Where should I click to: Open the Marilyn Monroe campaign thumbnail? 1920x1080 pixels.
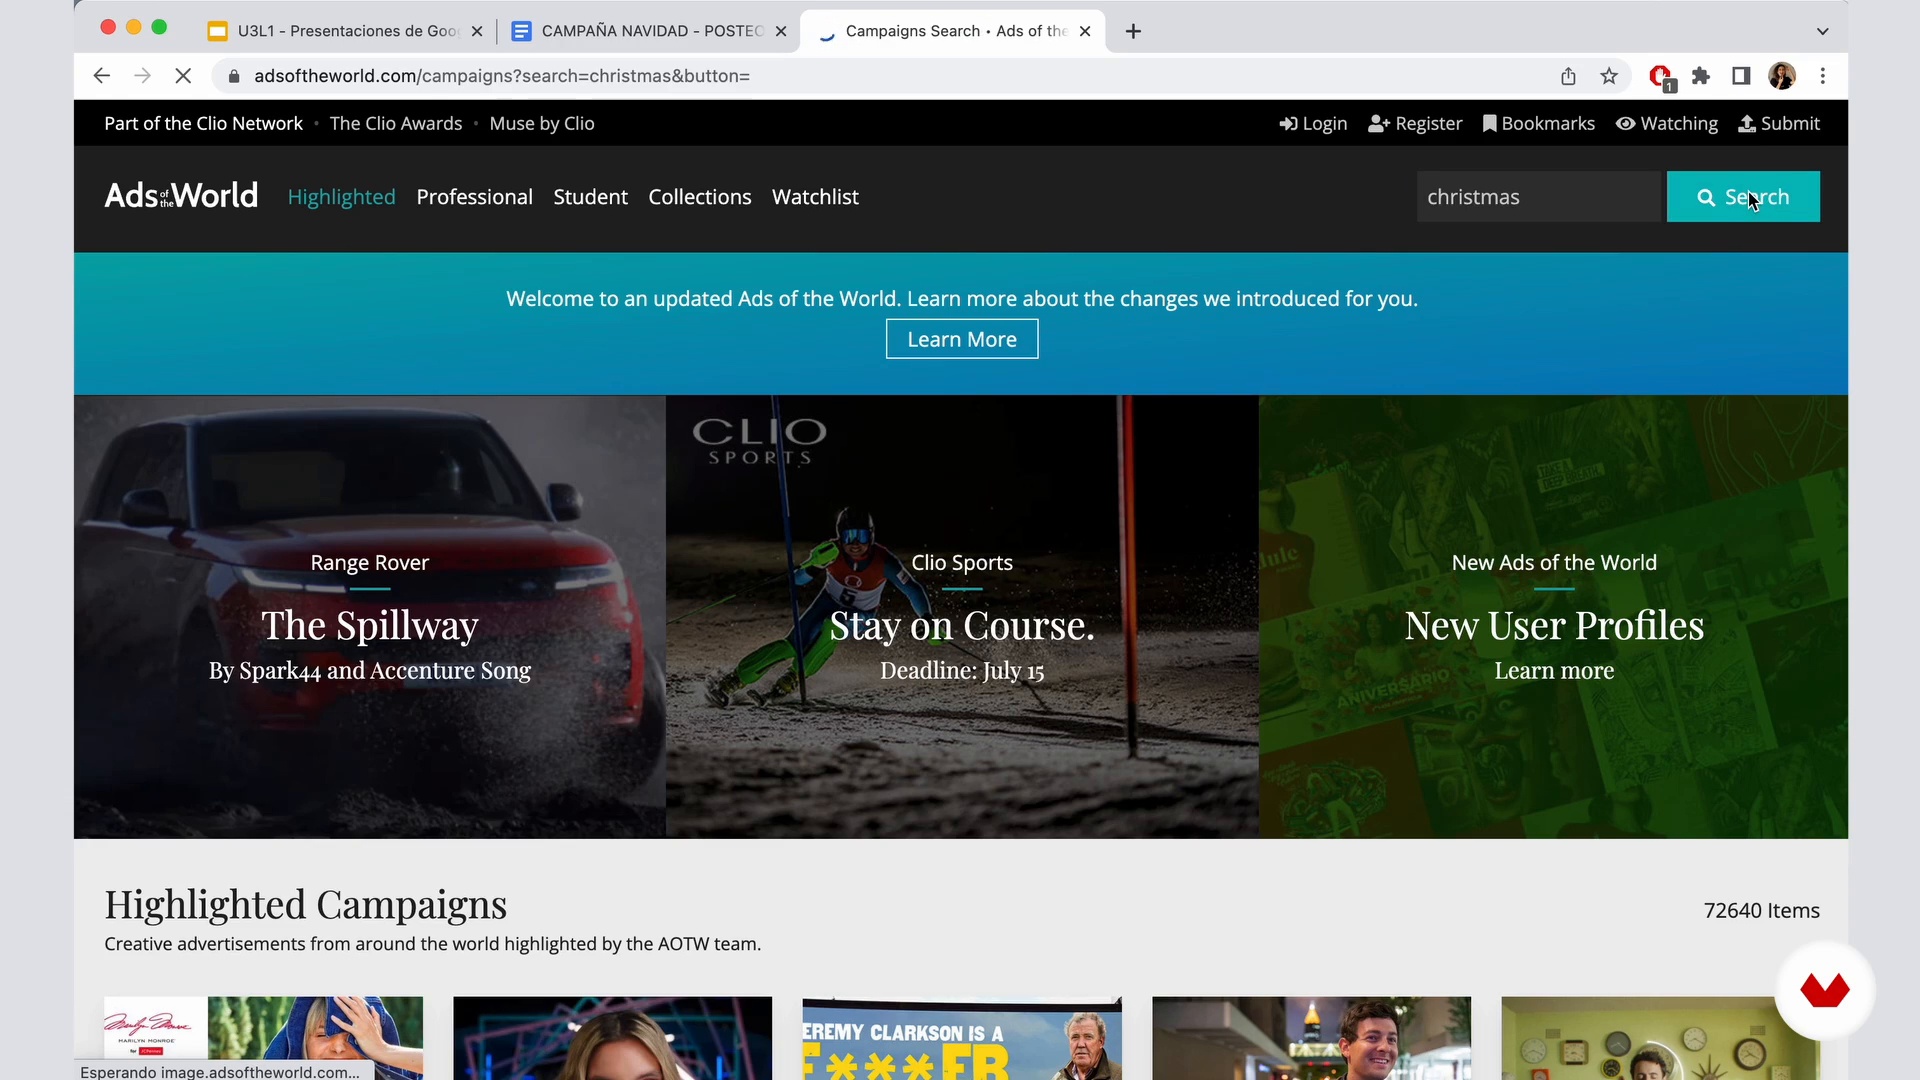[263, 1038]
